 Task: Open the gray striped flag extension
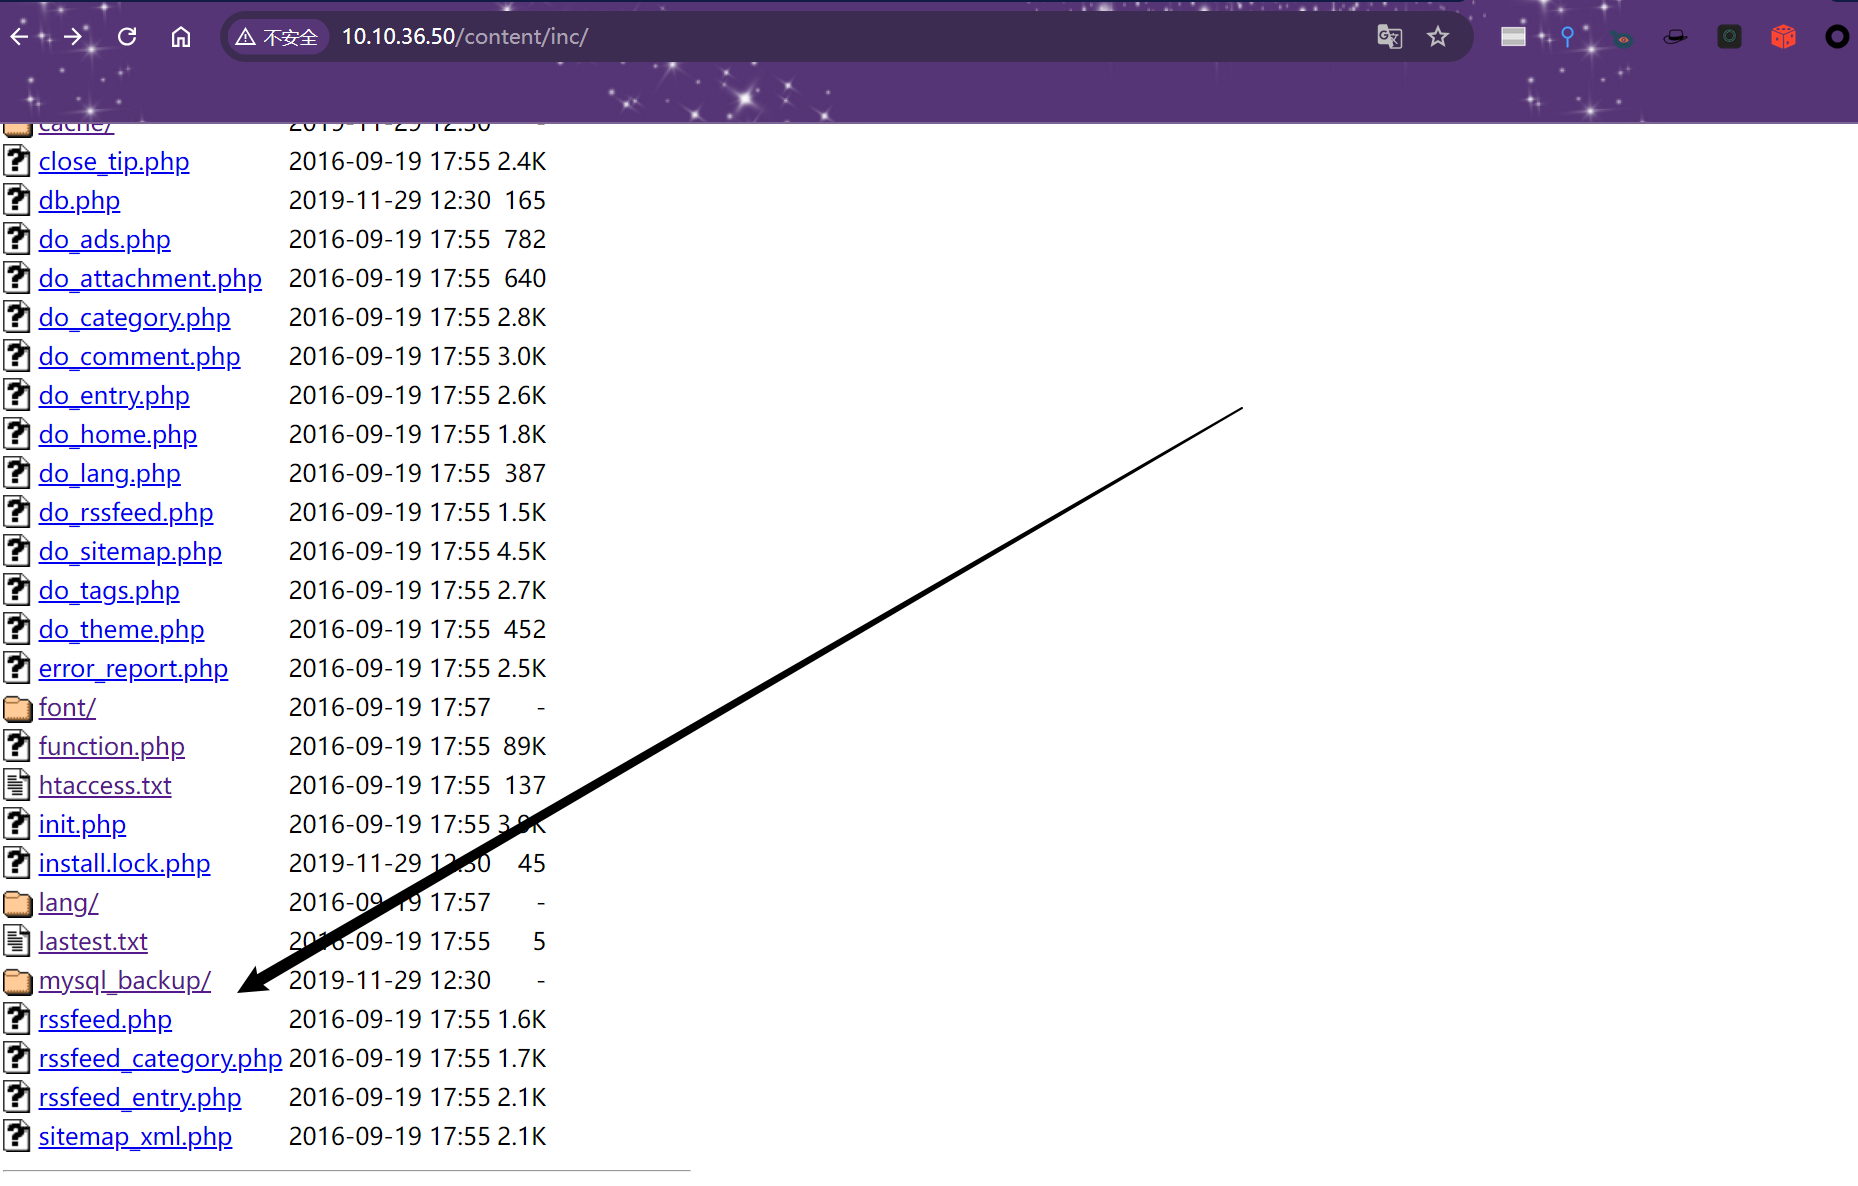[1513, 37]
